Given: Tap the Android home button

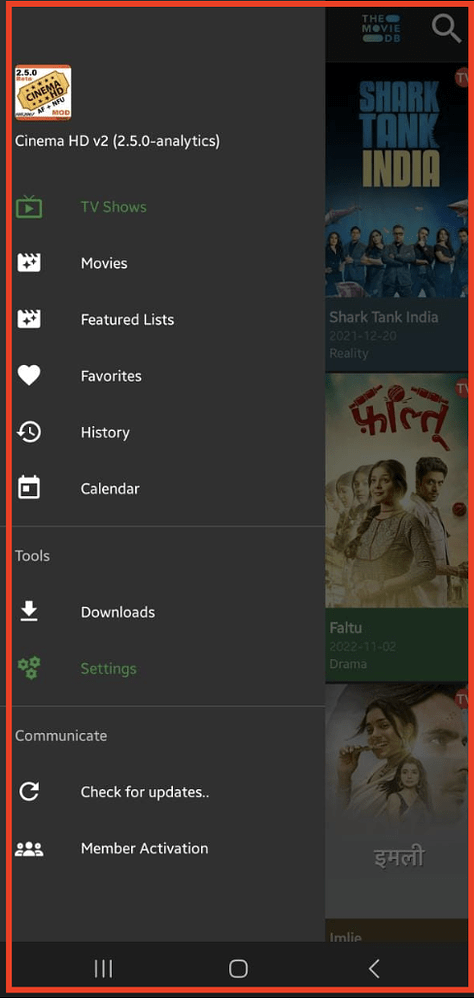Looking at the screenshot, I should point(238,969).
